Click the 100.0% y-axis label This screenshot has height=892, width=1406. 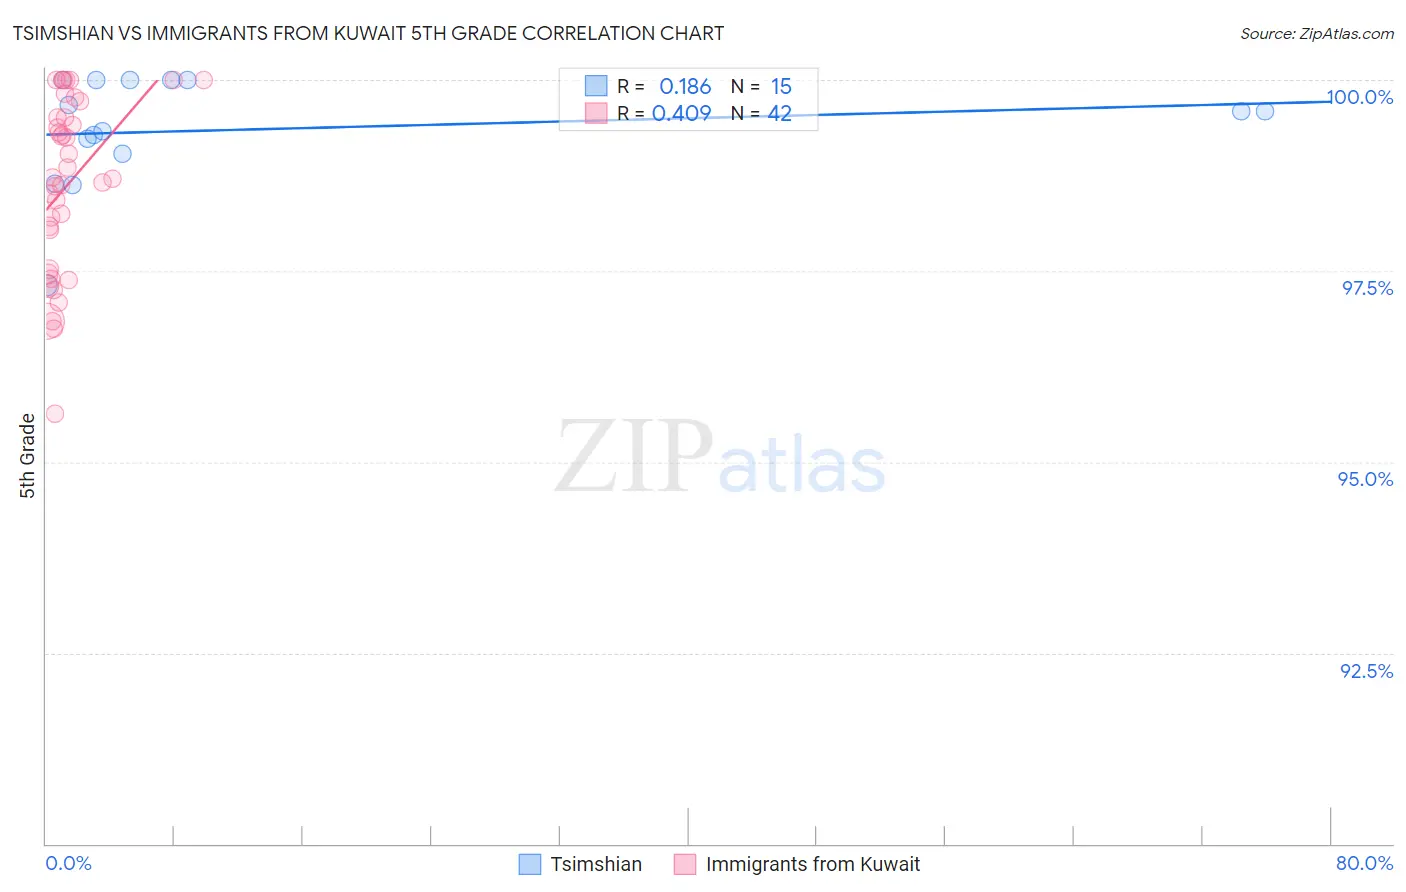[x=1360, y=97]
